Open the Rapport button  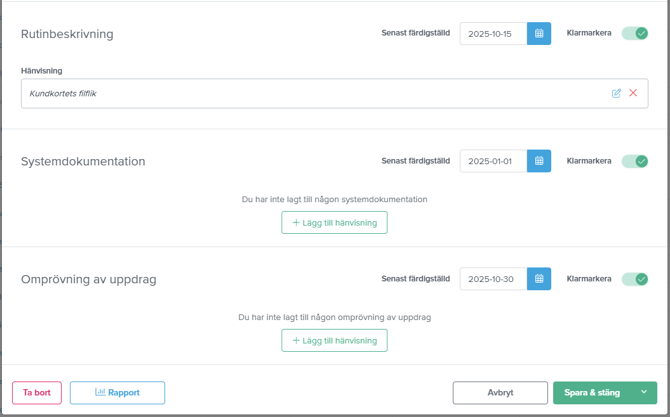click(117, 393)
